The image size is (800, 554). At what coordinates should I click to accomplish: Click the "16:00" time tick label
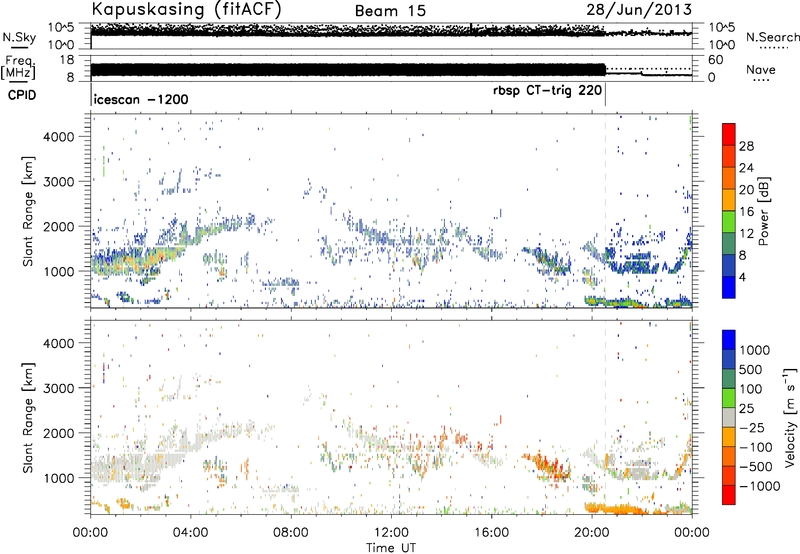491,533
